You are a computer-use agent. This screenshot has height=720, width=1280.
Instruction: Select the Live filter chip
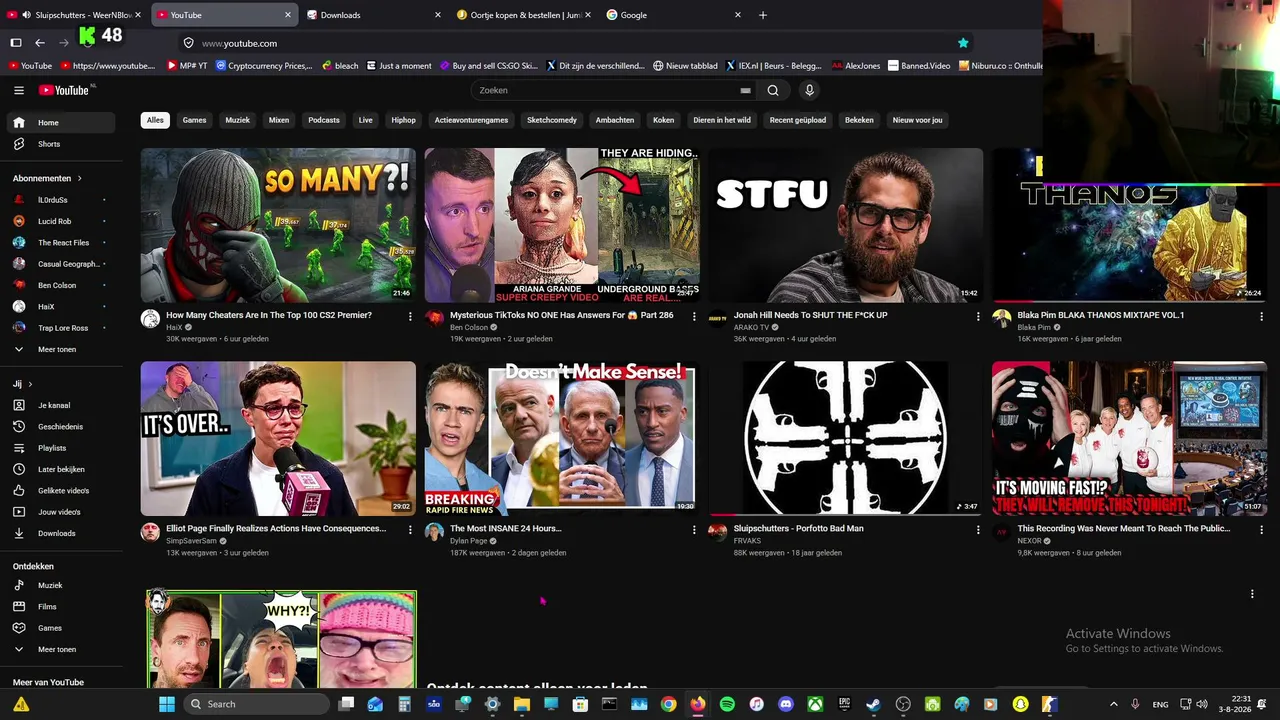(x=365, y=120)
